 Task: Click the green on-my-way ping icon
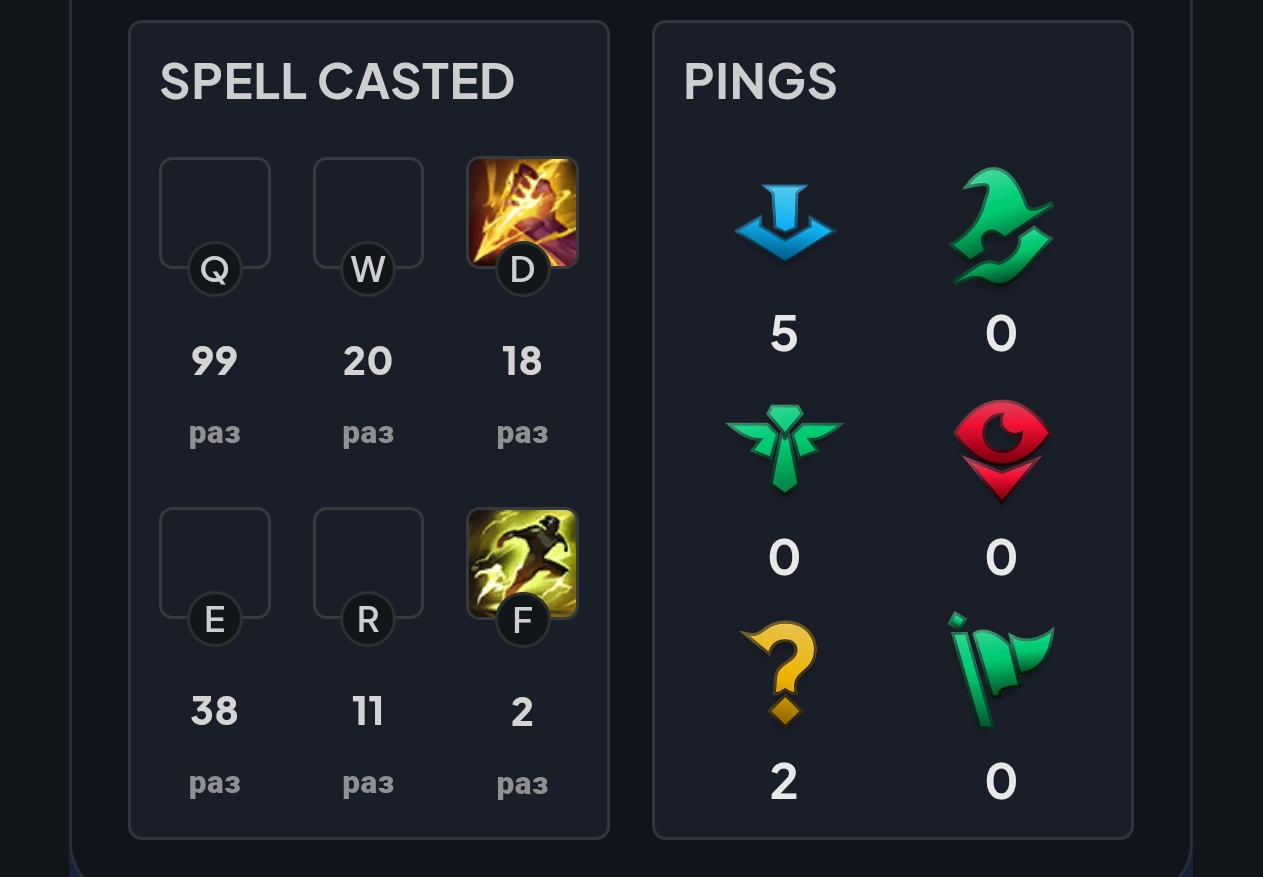(1001, 226)
